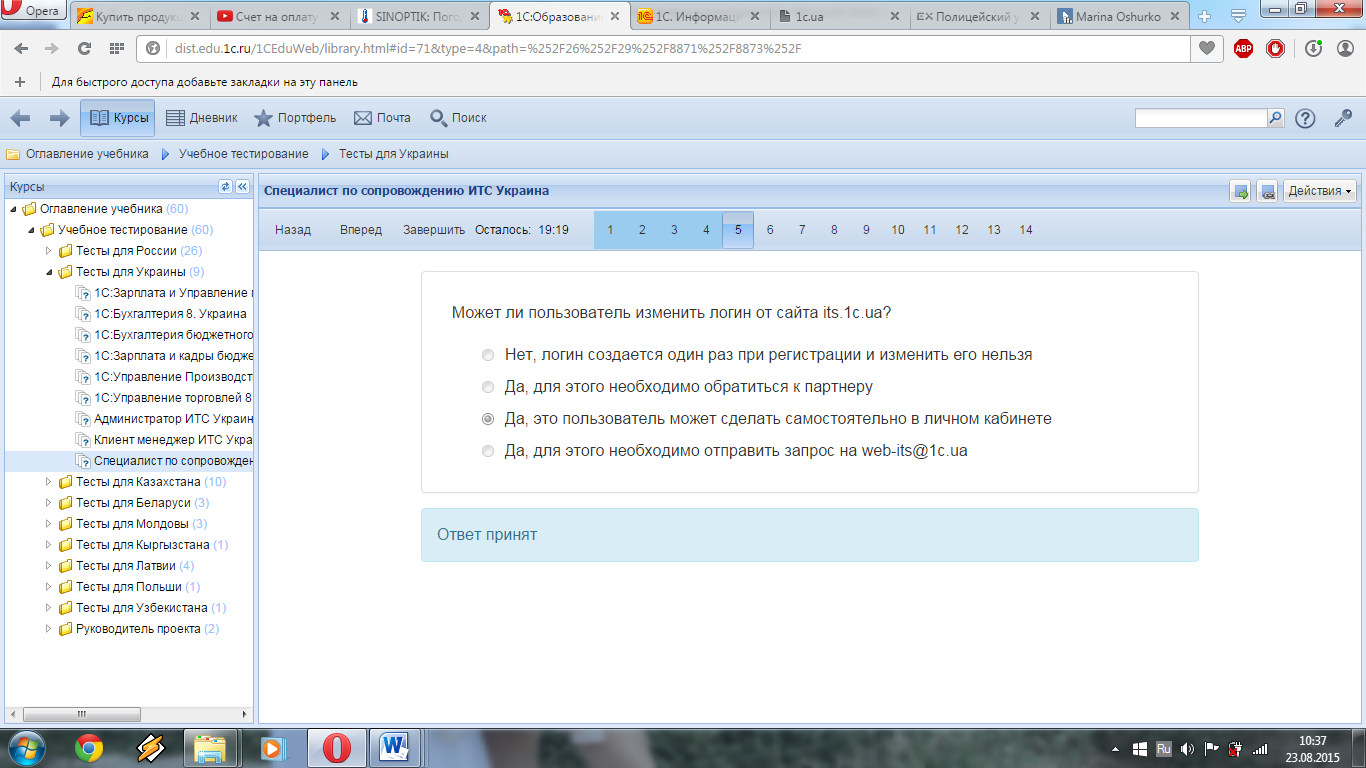The height and width of the screenshot is (768, 1366).
Task: Click the green arrow icon beside Действия
Action: [x=1241, y=191]
